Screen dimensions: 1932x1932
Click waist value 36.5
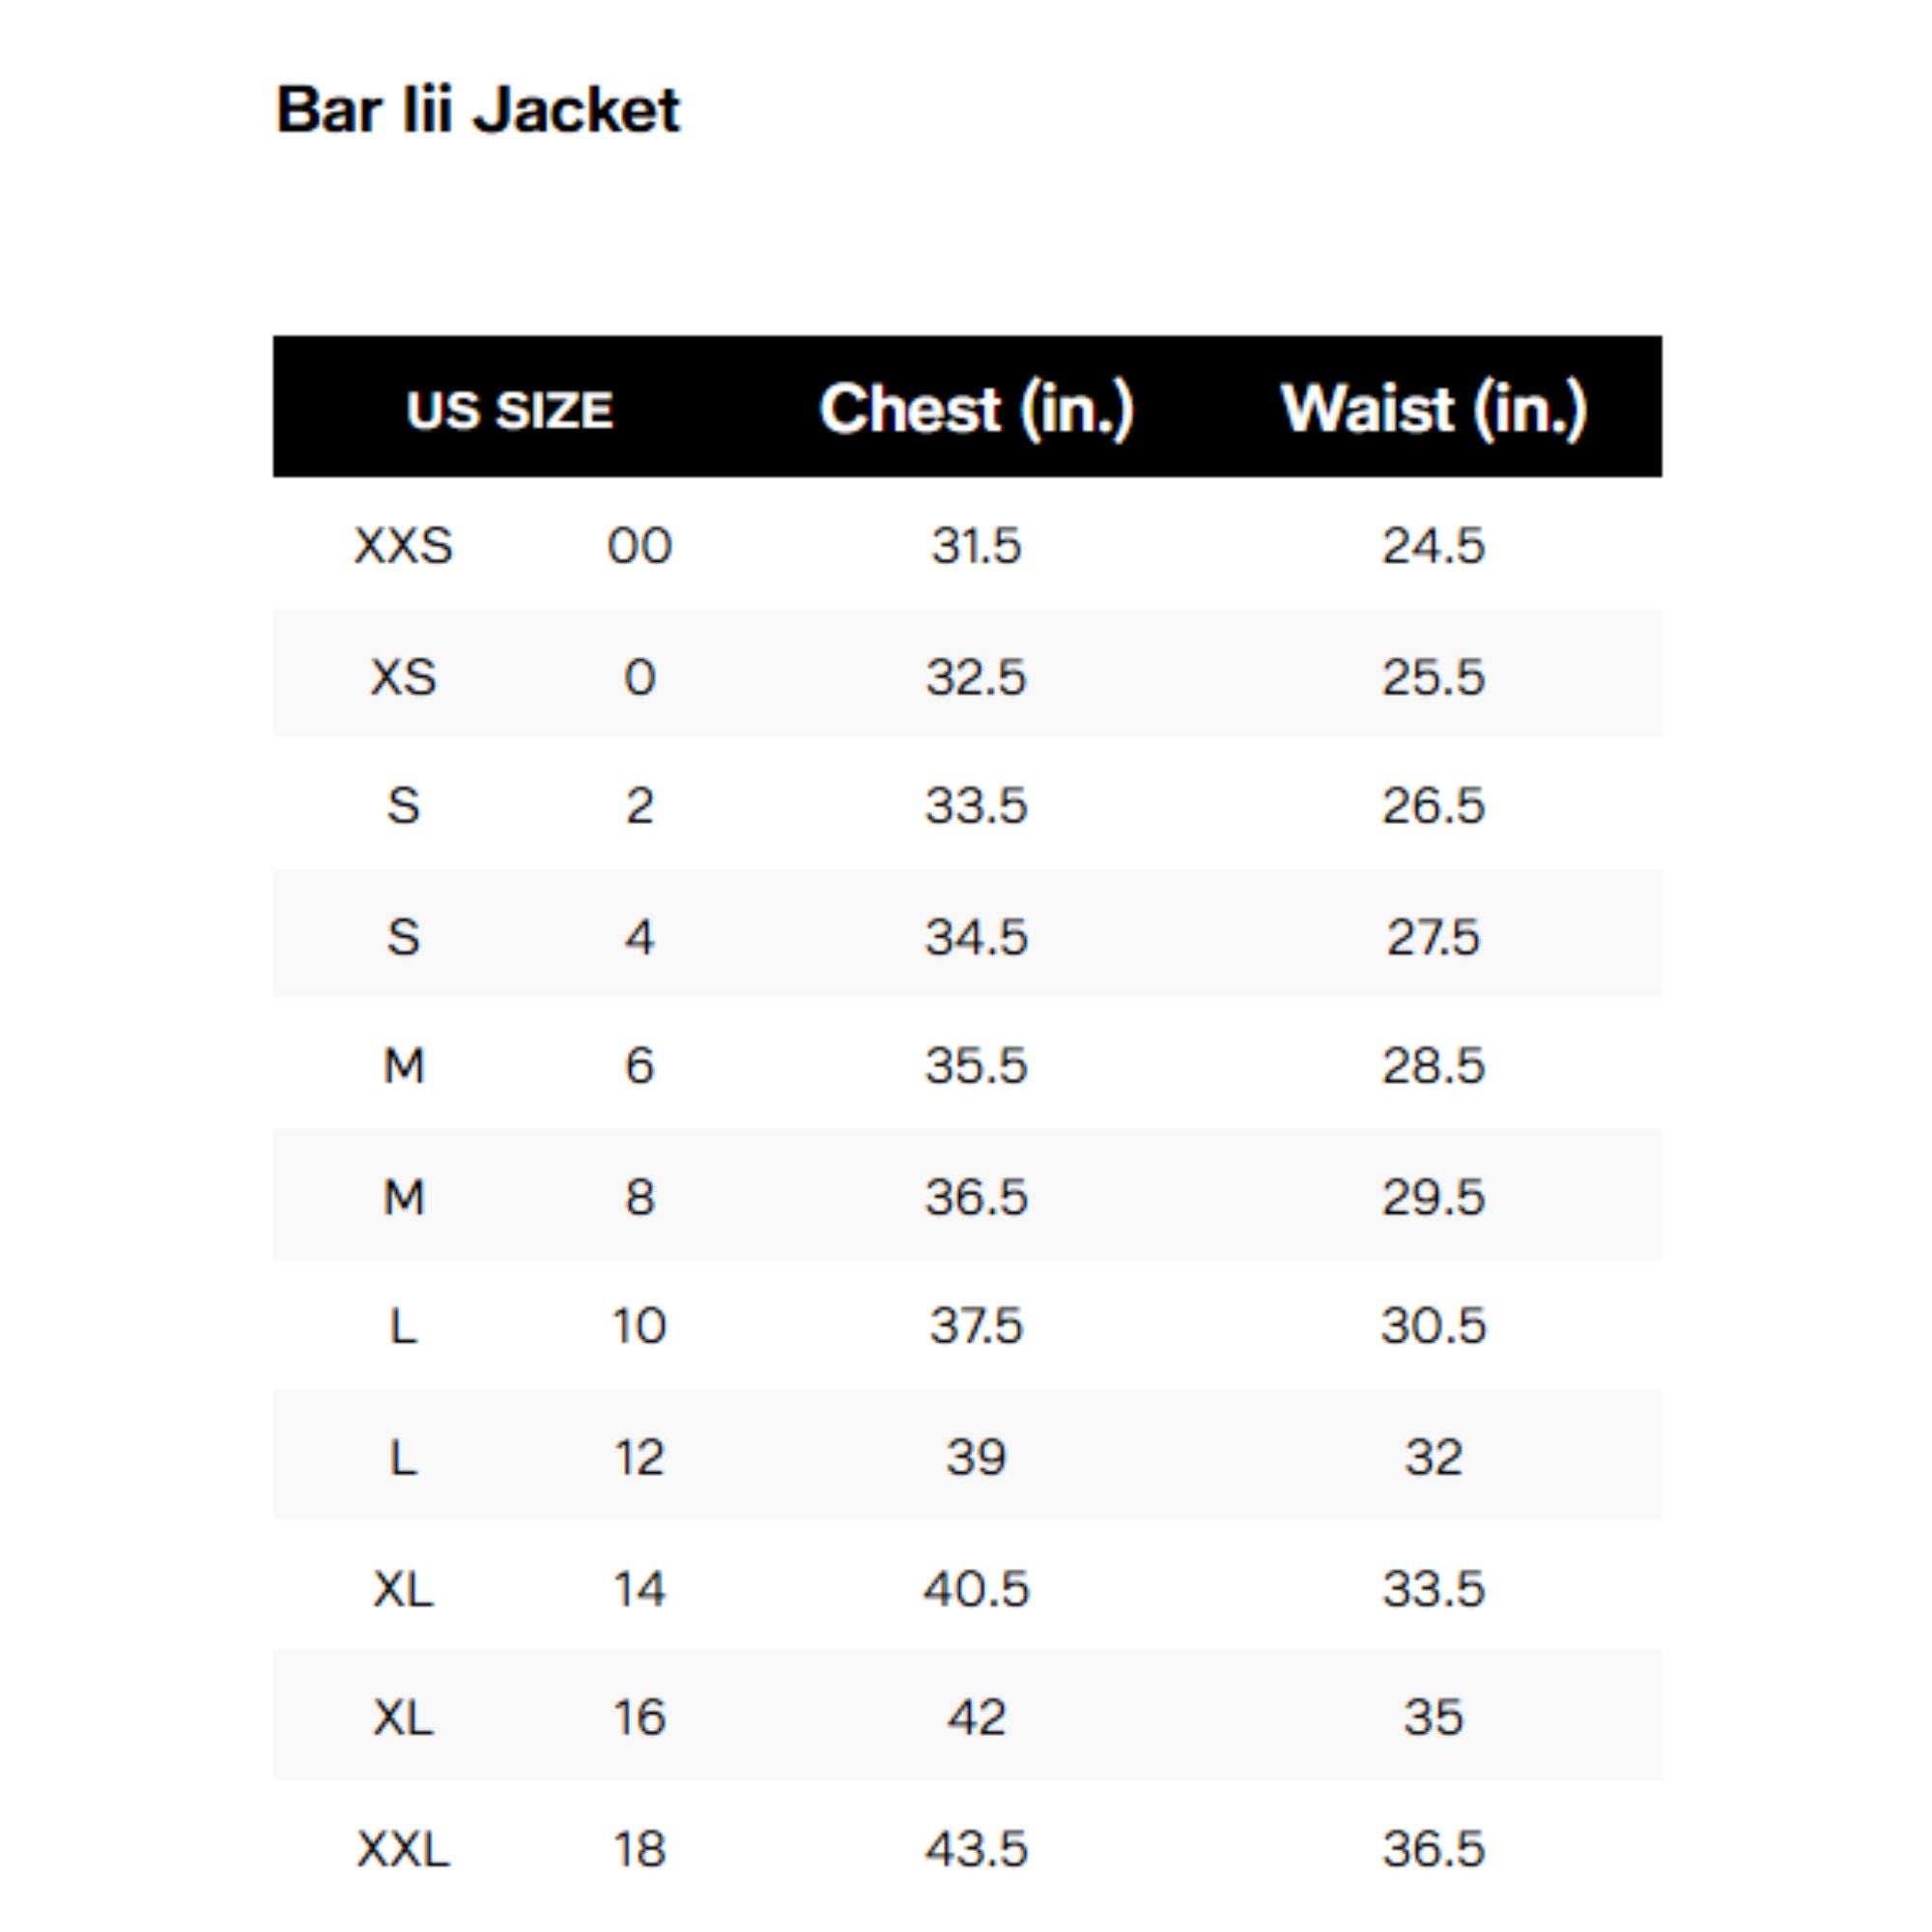coord(1433,1848)
